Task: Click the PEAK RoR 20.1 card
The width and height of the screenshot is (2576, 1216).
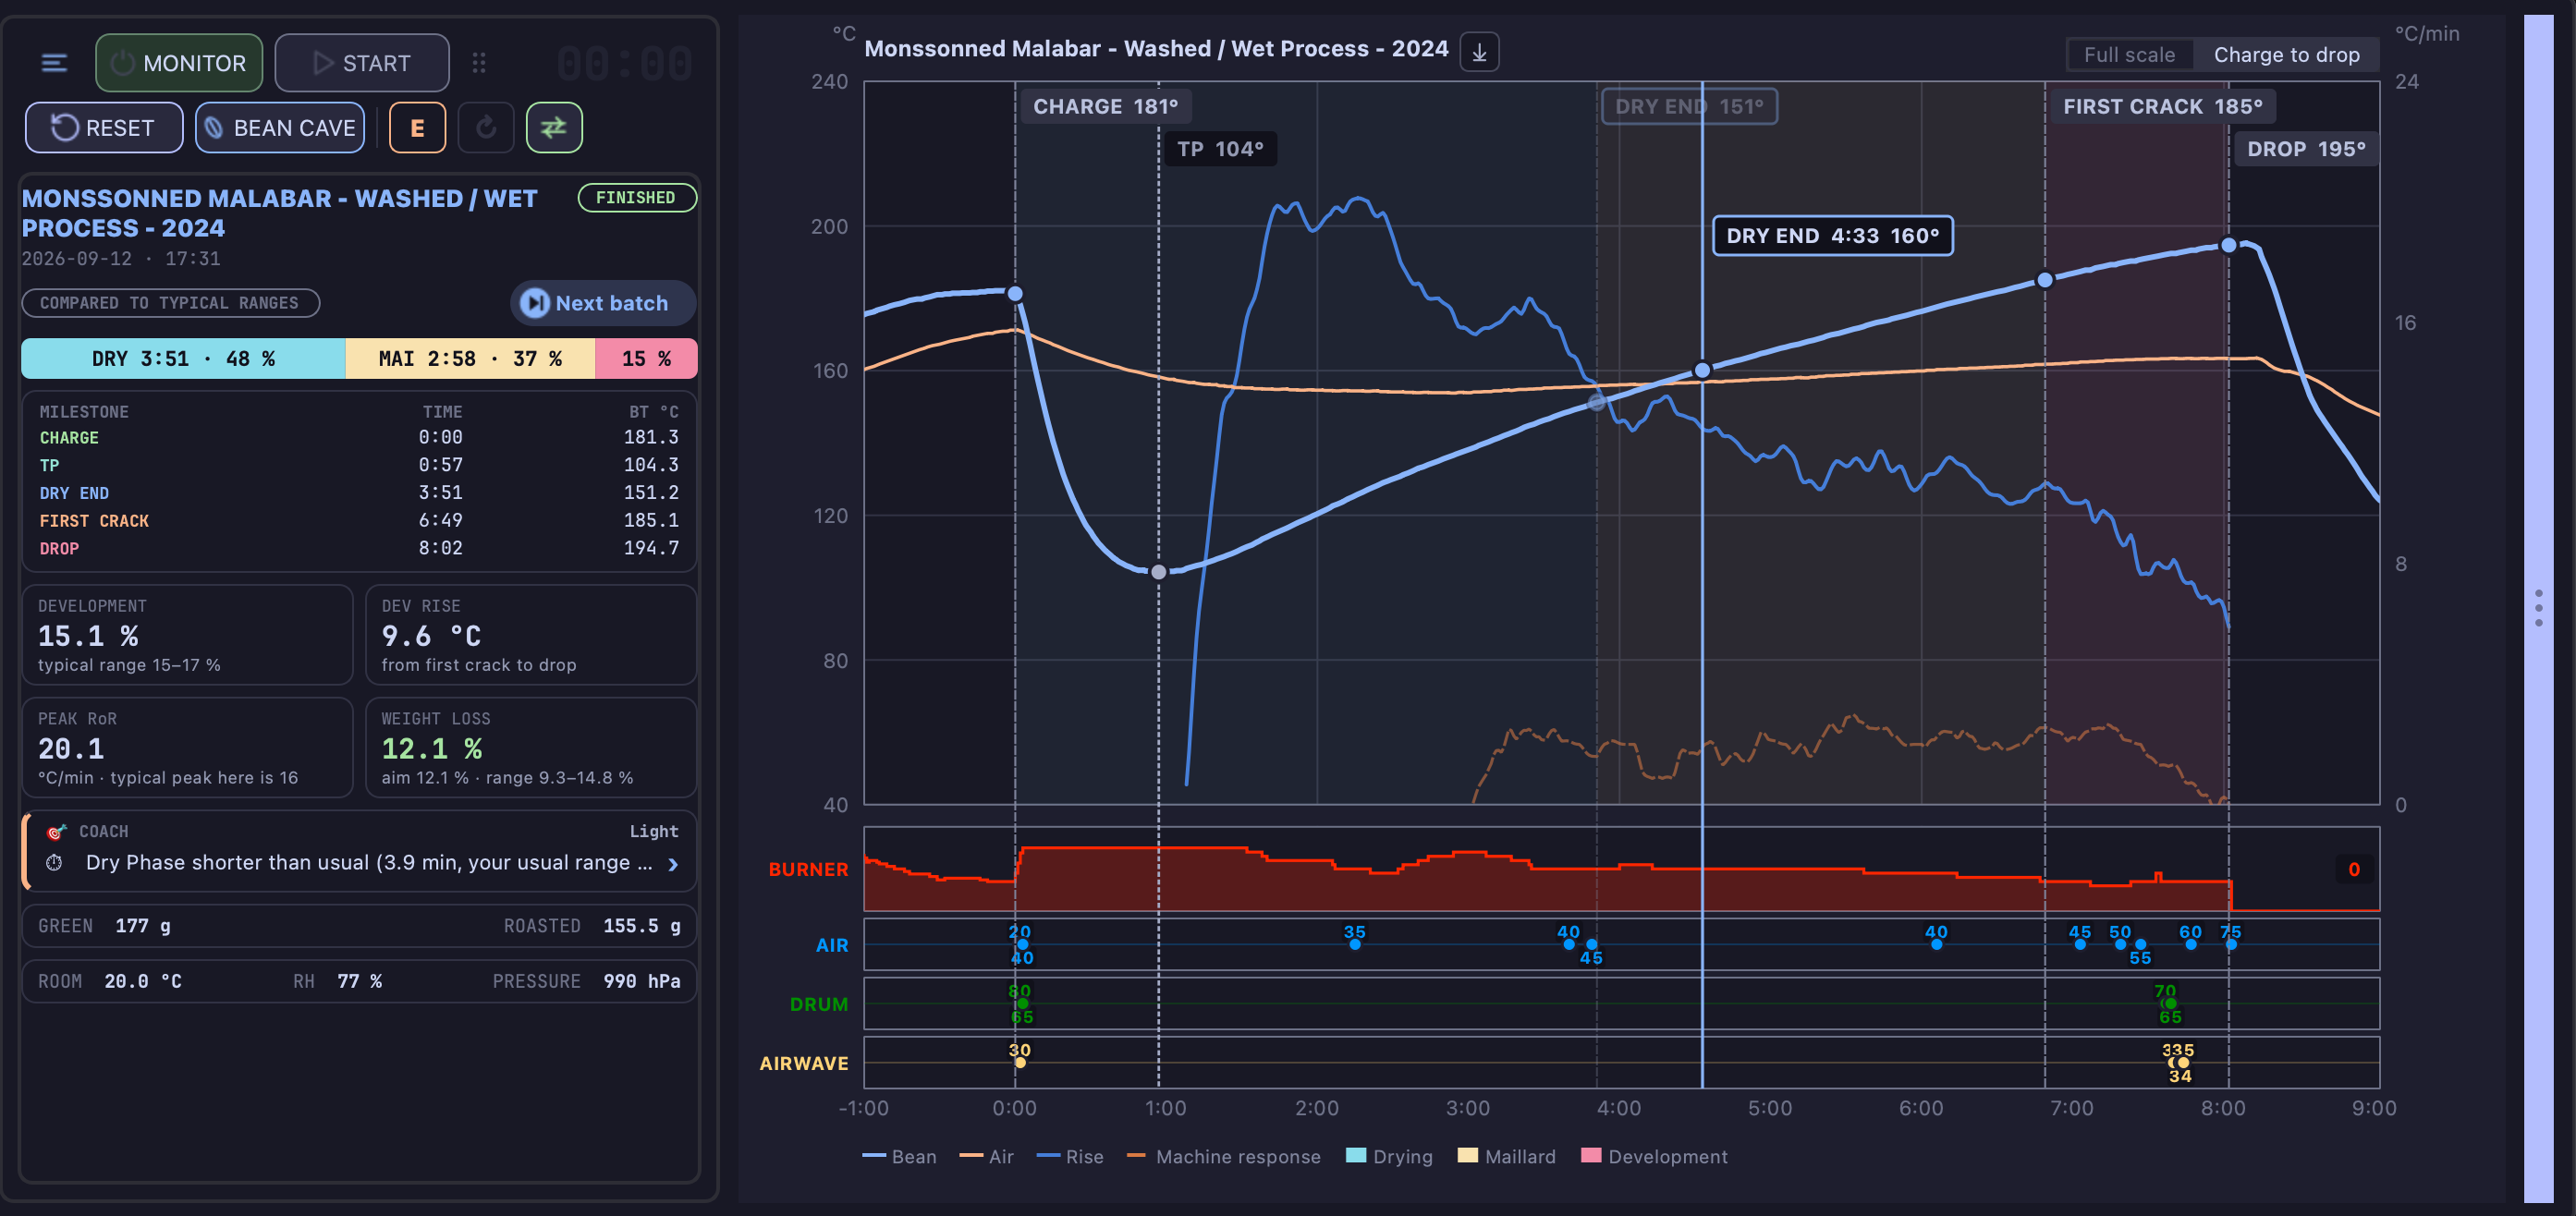Action: click(x=188, y=748)
